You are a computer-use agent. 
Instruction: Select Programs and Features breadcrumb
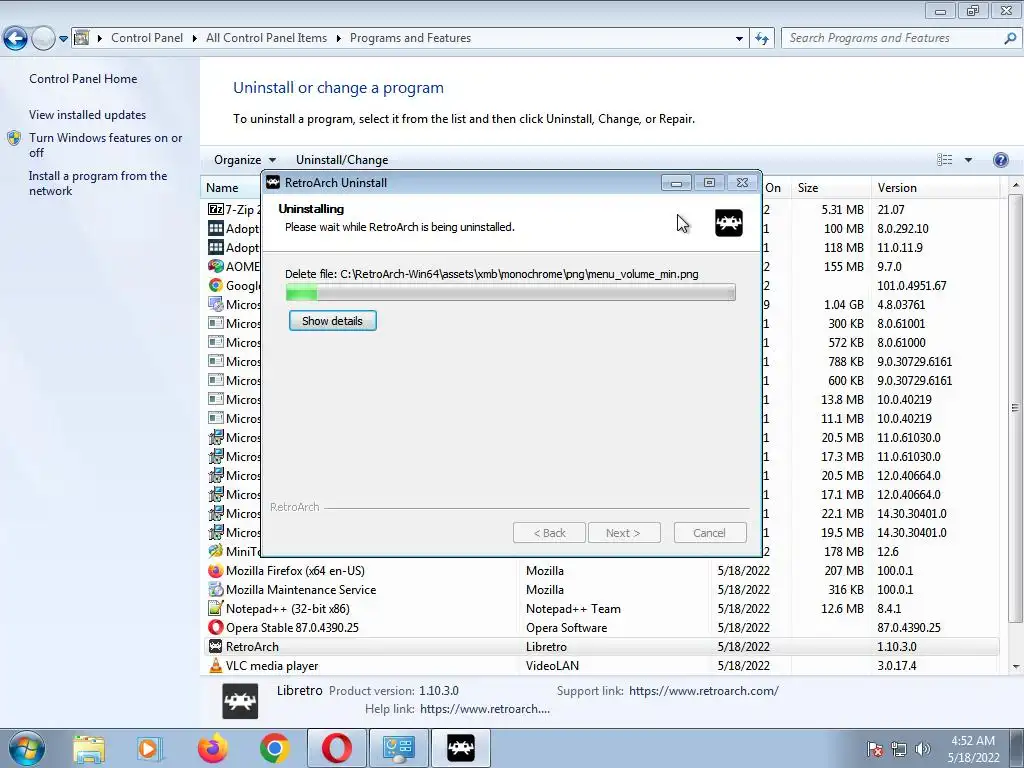pos(410,39)
